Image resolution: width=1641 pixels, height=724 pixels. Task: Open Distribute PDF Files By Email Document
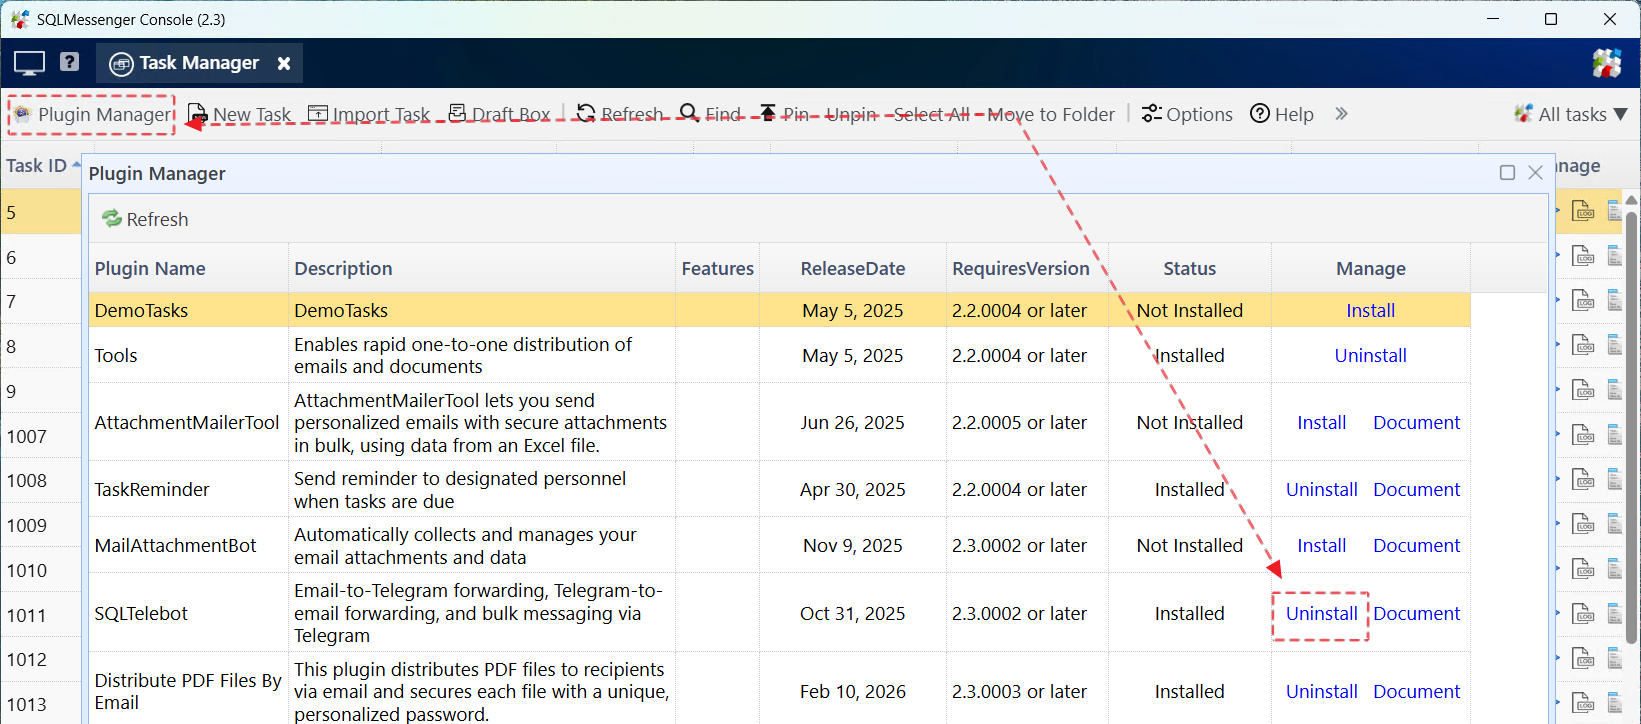[x=1416, y=691]
